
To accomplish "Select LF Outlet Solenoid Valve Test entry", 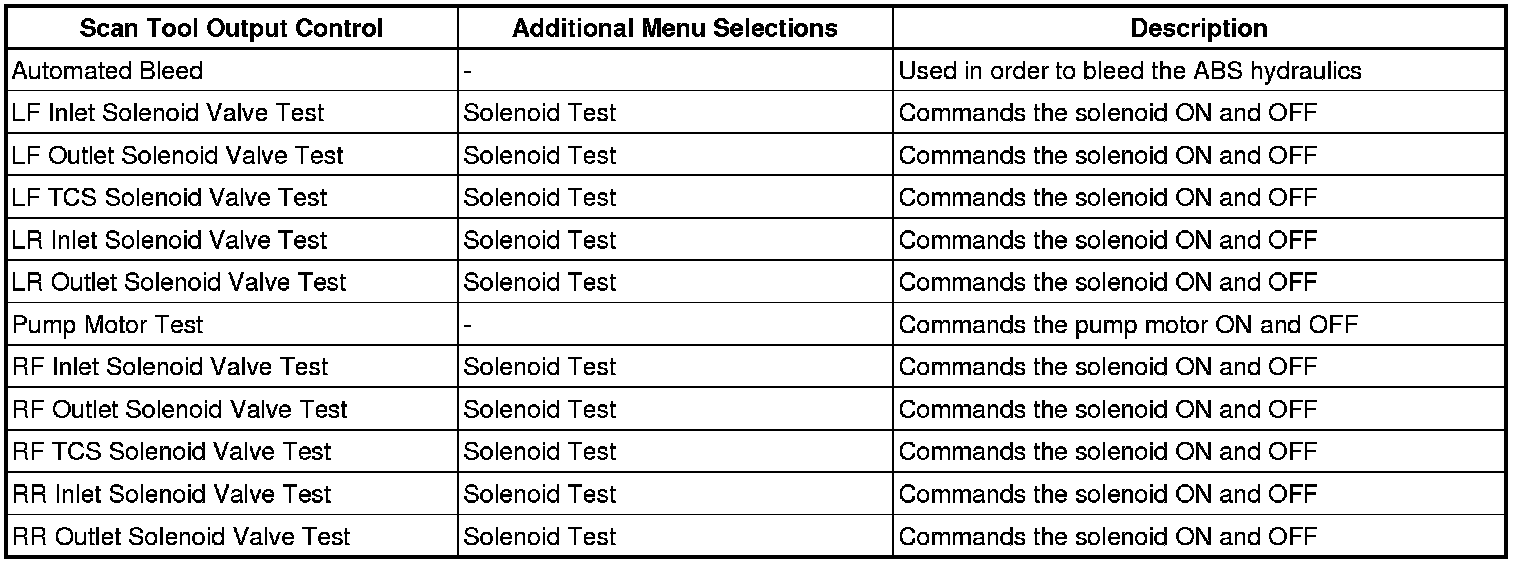I will point(178,156).
